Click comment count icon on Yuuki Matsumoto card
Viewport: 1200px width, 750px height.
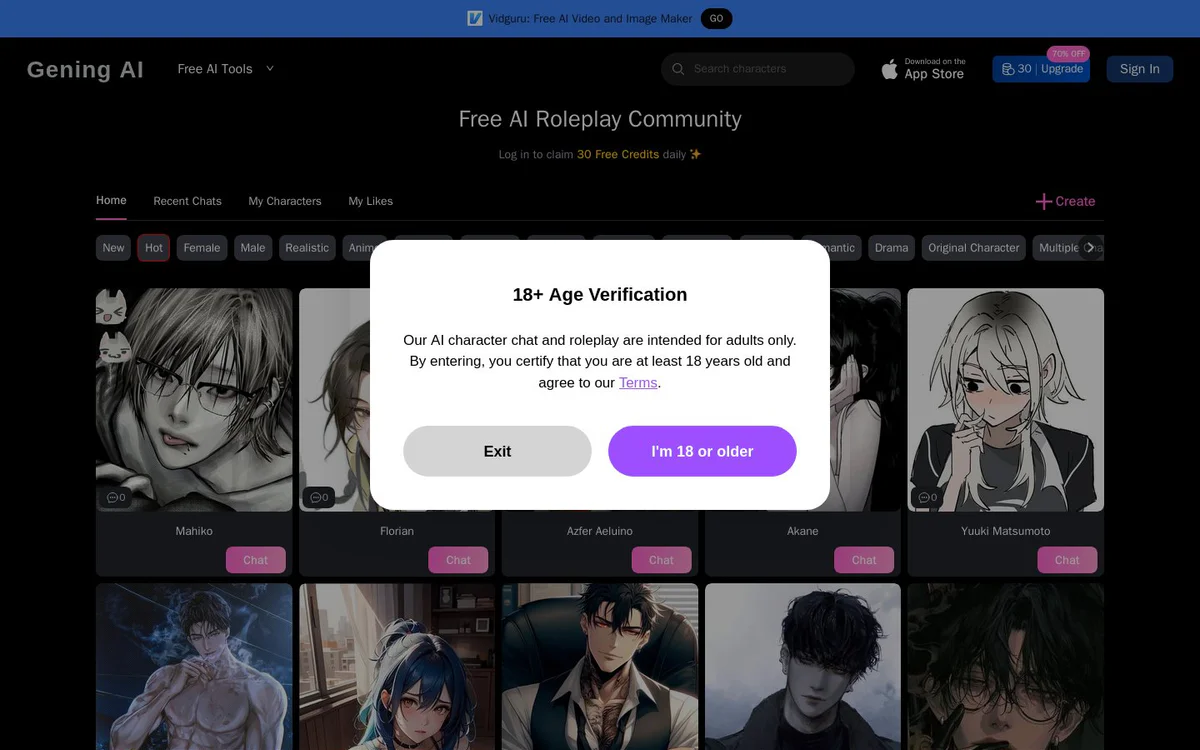[x=924, y=497]
